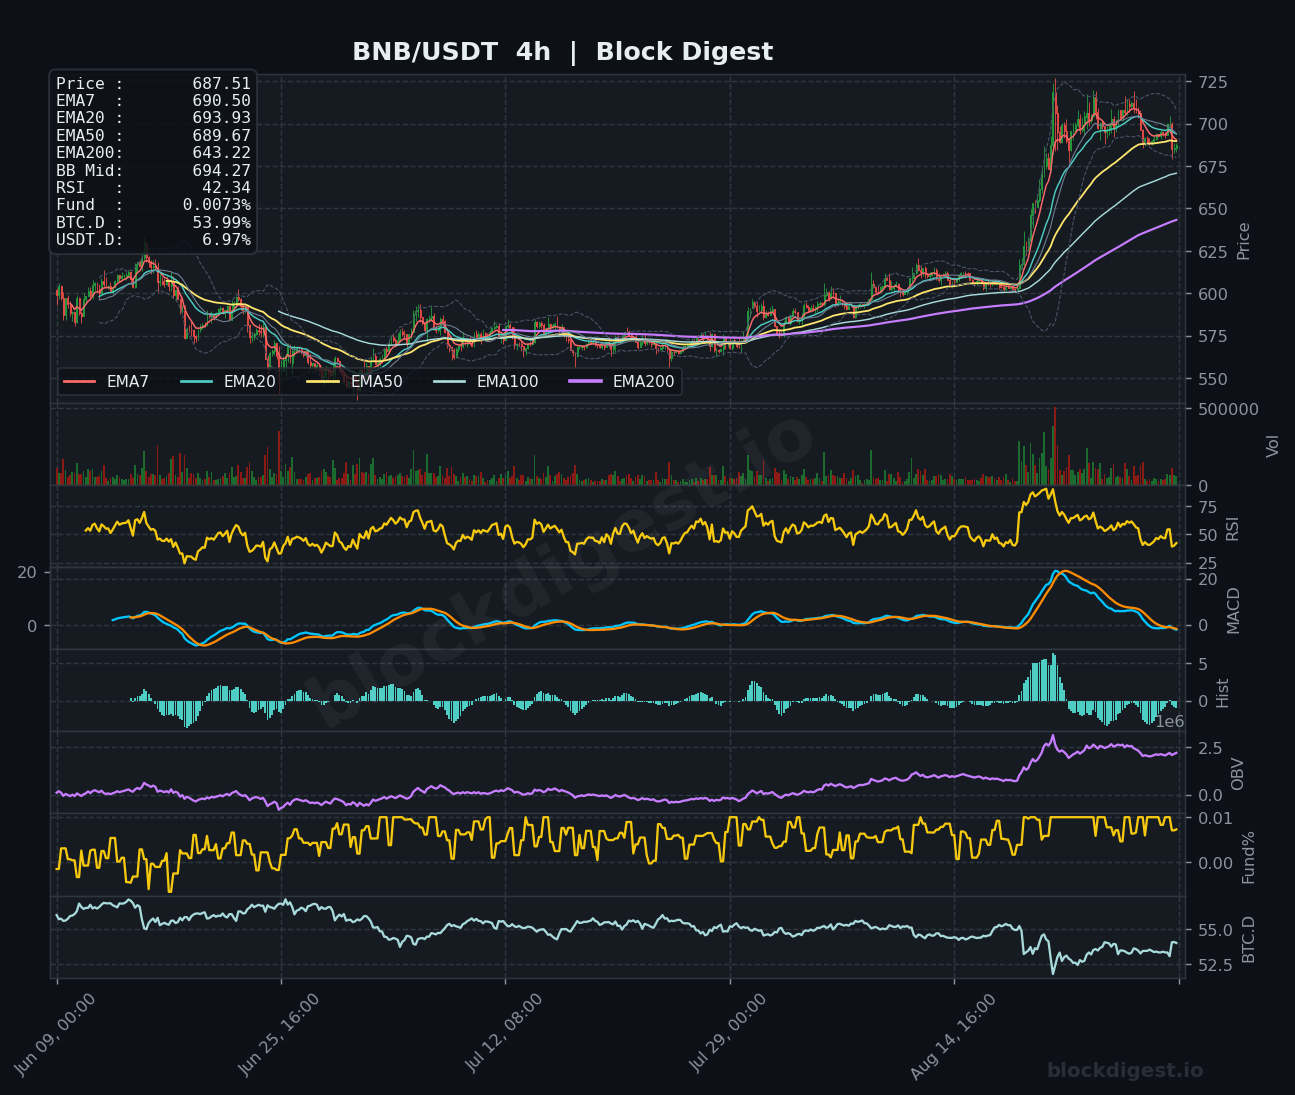Select the EMA20 693.93 row in the info box
Screen dimensions: 1295x1095
pyautogui.click(x=153, y=118)
